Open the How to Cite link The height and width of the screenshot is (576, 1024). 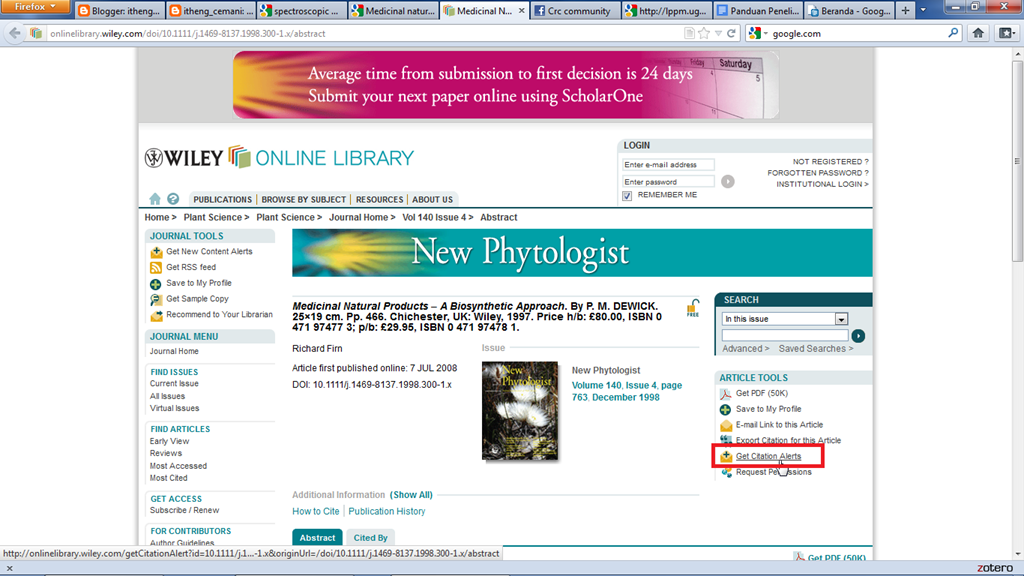[316, 511]
